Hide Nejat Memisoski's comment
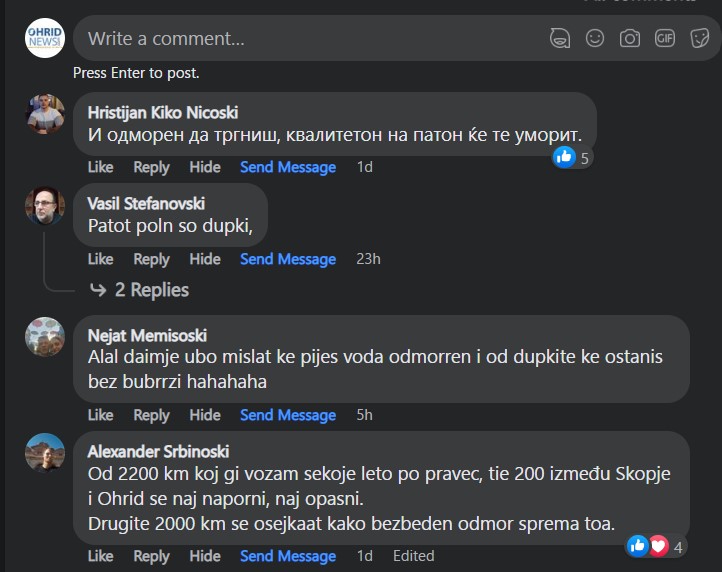 (205, 415)
